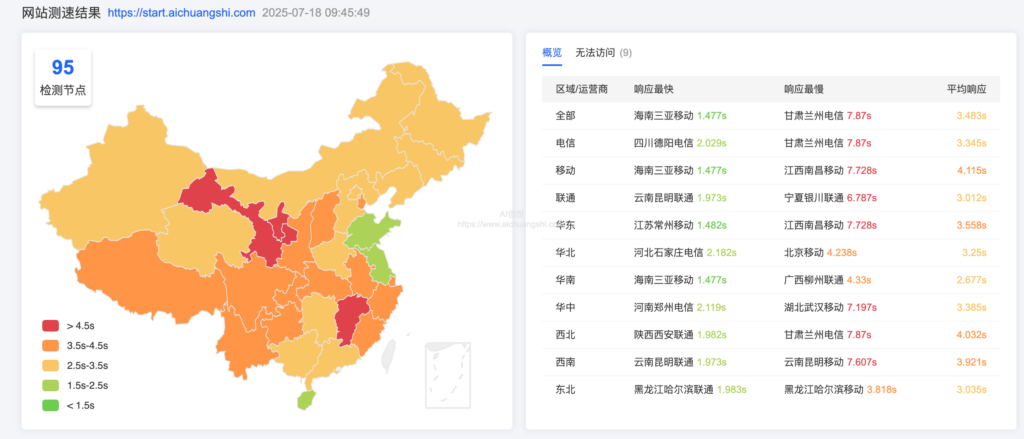Click 河南郑州电信 2.119s cell
Image resolution: width=1024 pixels, height=439 pixels.
pyautogui.click(x=680, y=308)
